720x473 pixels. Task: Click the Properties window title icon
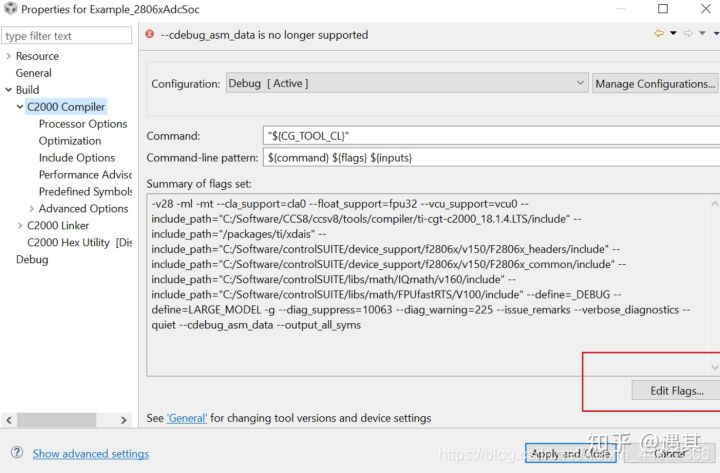(x=11, y=8)
